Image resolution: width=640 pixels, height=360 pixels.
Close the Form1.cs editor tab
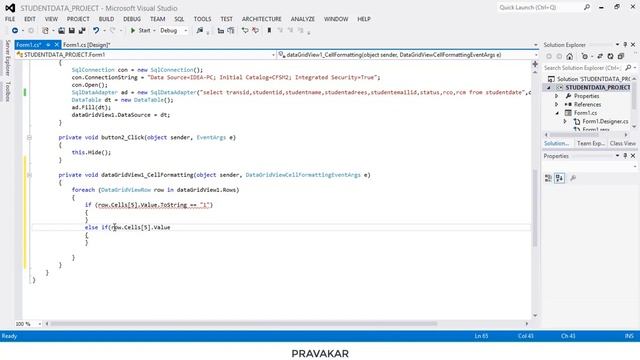tap(57, 45)
